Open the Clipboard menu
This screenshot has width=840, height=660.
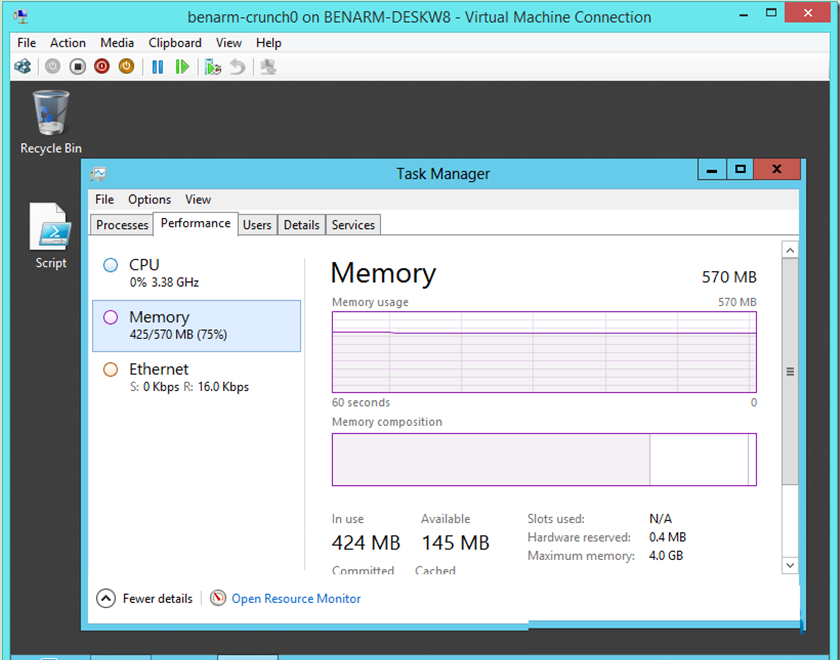[175, 43]
